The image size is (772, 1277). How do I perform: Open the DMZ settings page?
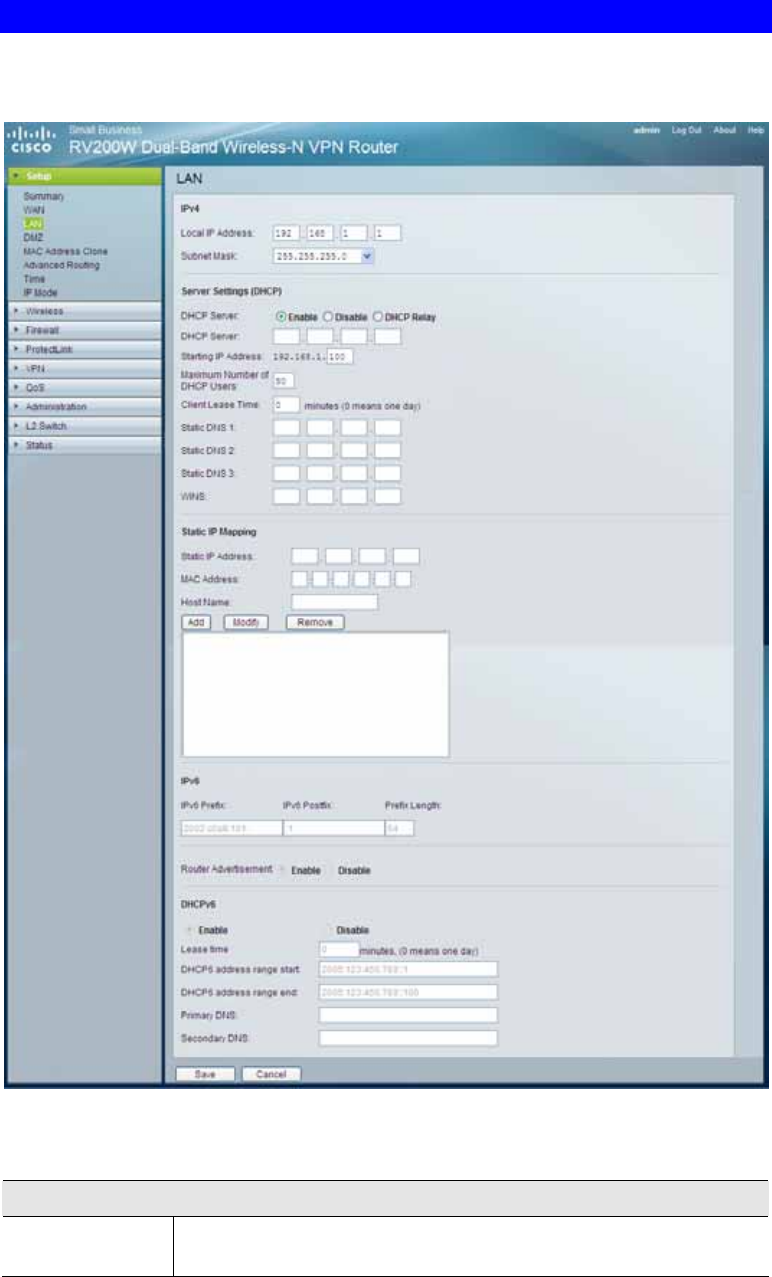point(34,239)
